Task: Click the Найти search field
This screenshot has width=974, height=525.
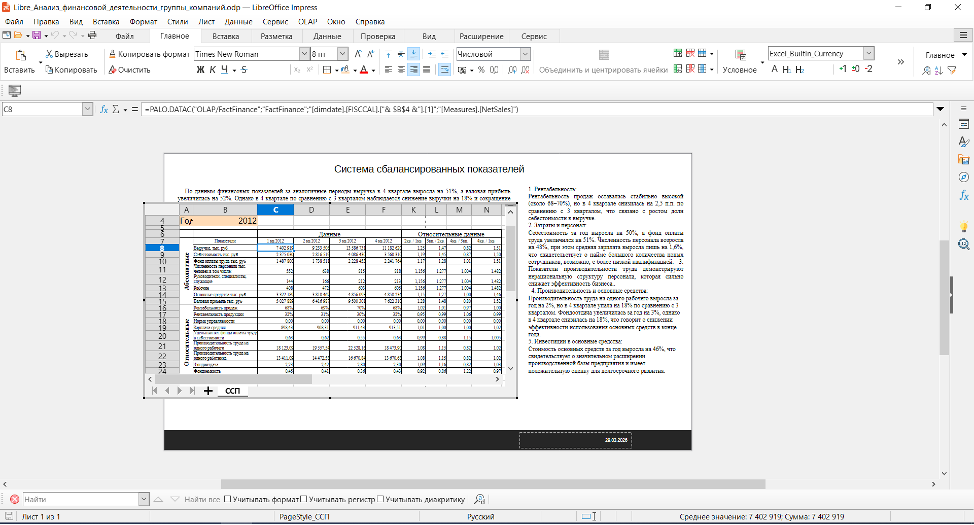Action: pos(81,499)
